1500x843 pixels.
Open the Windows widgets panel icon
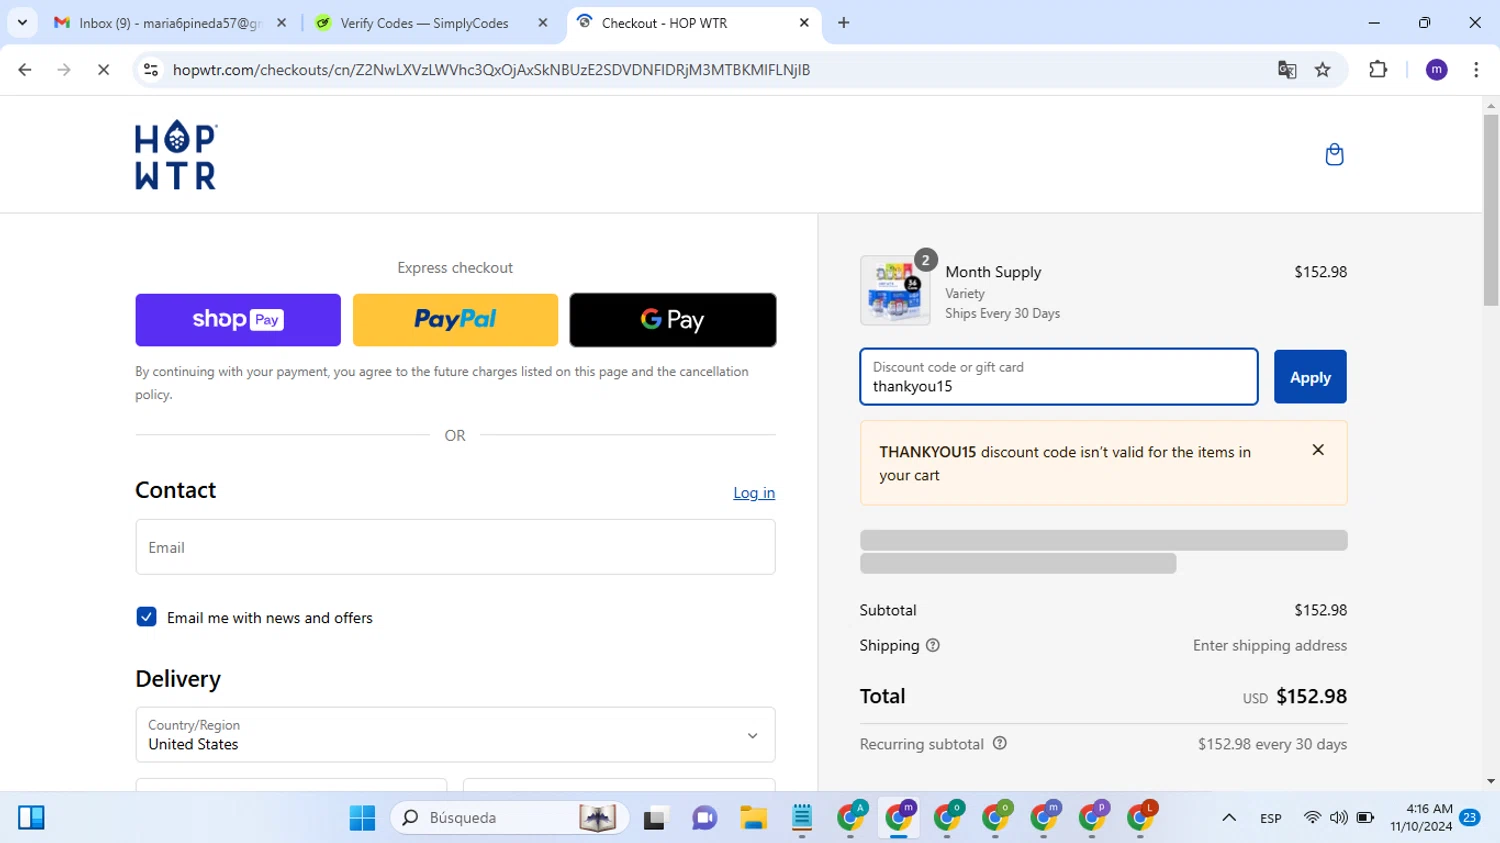(x=31, y=818)
